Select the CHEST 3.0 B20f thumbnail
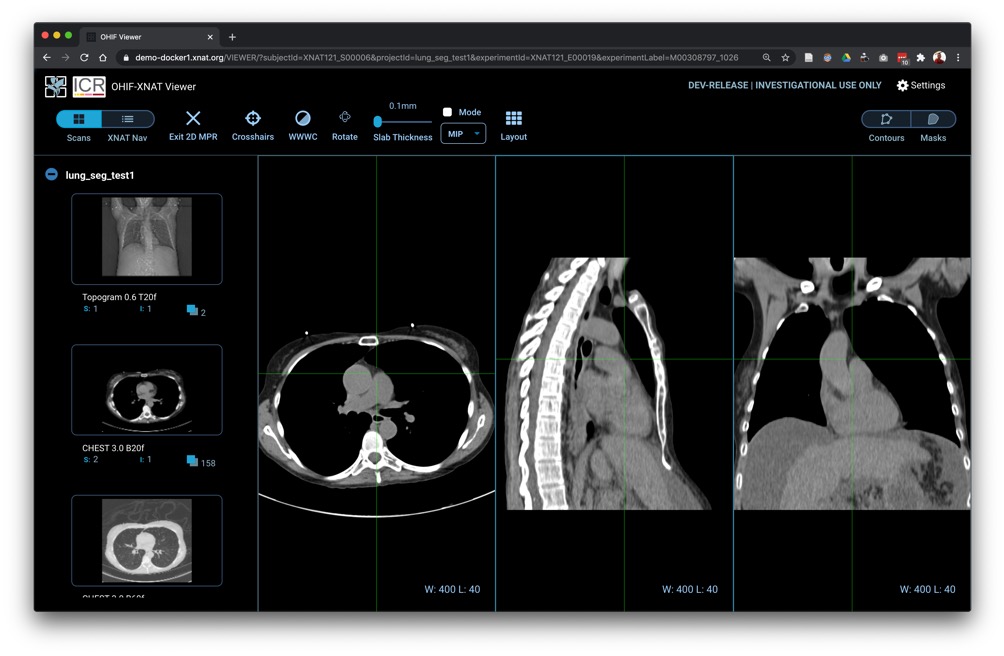Viewport: 1004px width, 656px height. [x=146, y=389]
